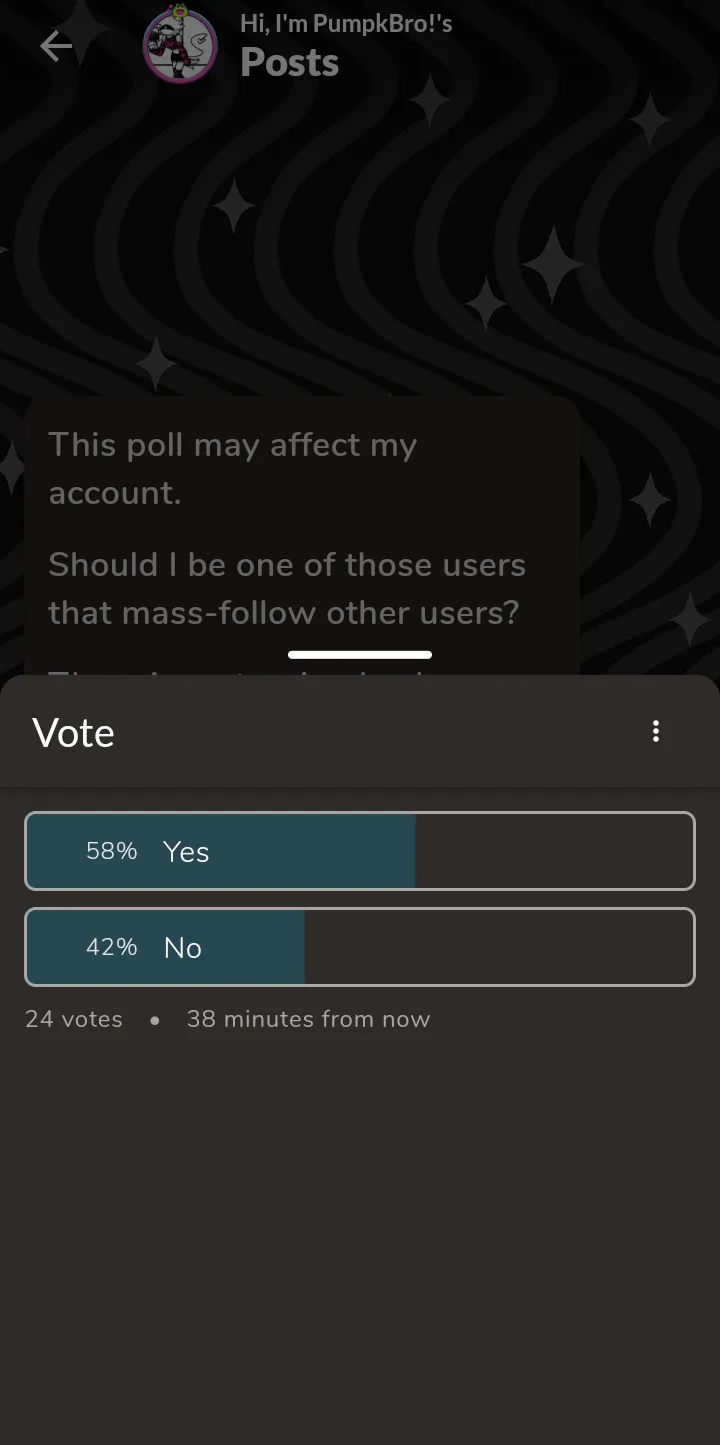Go back using the left arrow

tap(56, 46)
